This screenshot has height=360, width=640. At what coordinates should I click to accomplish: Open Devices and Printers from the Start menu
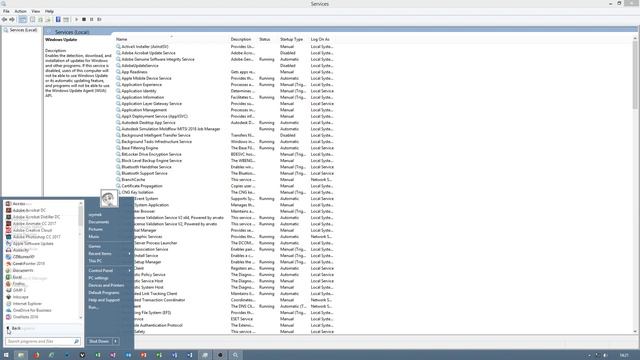click(106, 285)
